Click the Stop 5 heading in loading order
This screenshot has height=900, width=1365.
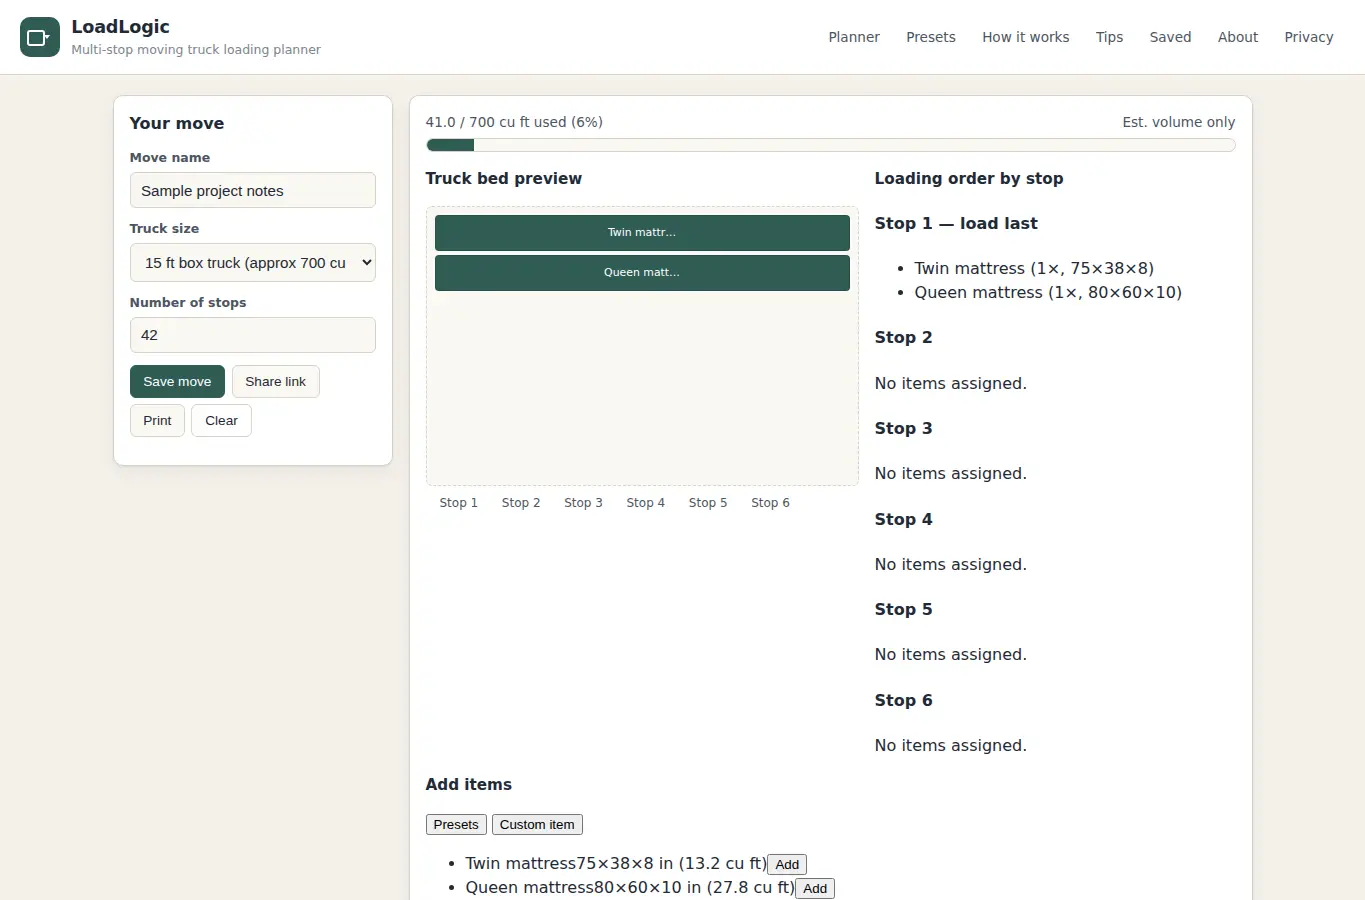[903, 609]
